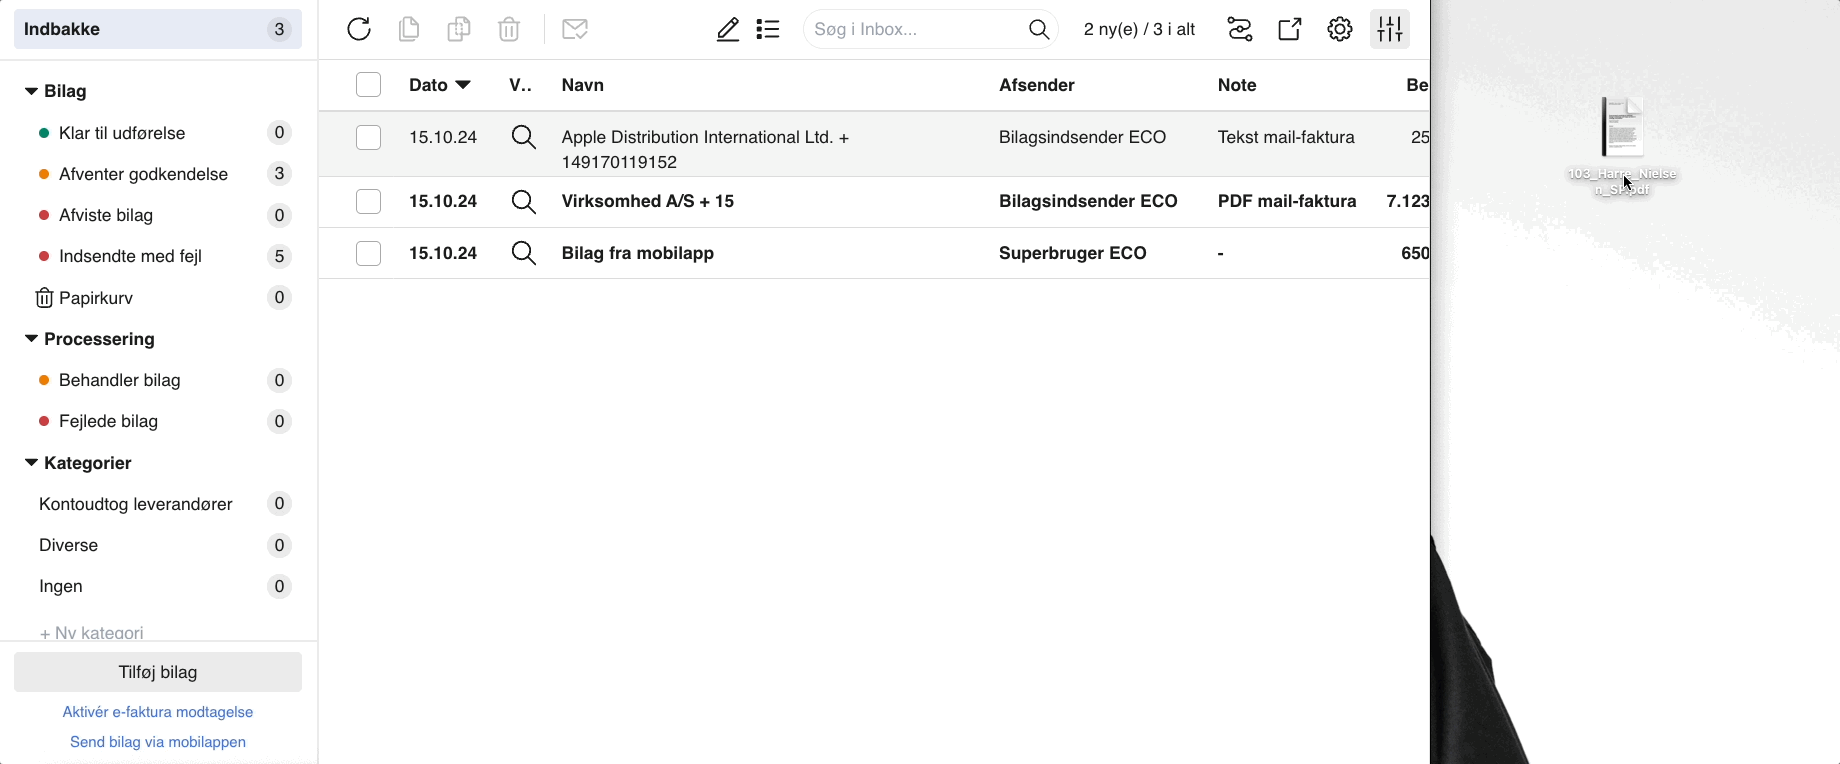The image size is (1840, 764).
Task: Open Aktivér e-faktura modtagelse link
Action: coord(158,712)
